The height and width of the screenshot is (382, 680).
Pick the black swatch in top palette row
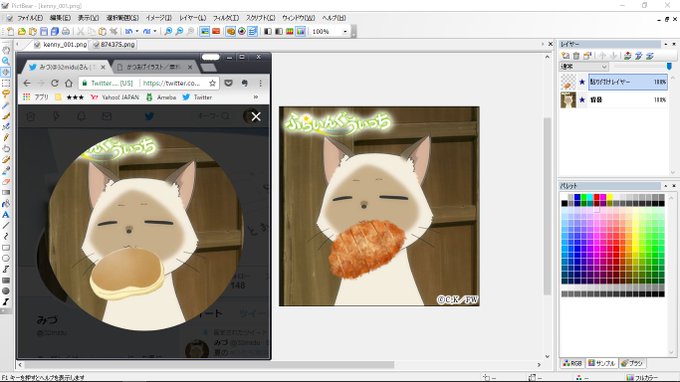point(564,203)
